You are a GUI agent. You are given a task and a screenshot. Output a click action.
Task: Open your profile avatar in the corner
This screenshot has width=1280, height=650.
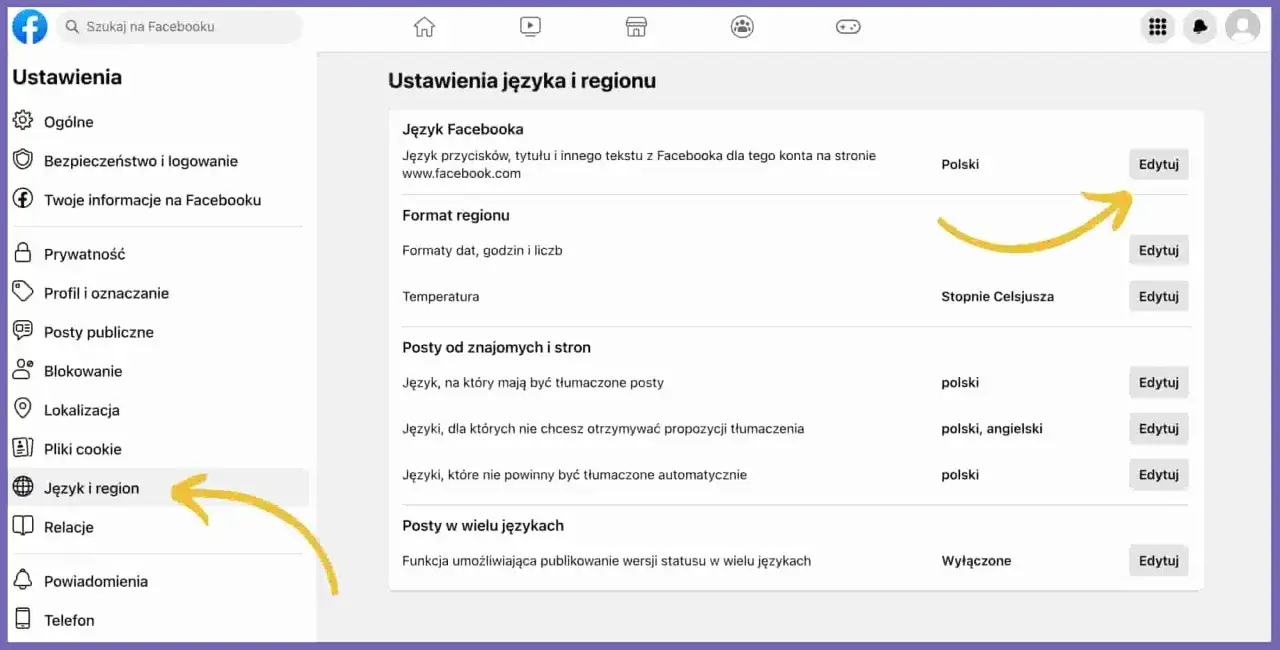(x=1242, y=27)
